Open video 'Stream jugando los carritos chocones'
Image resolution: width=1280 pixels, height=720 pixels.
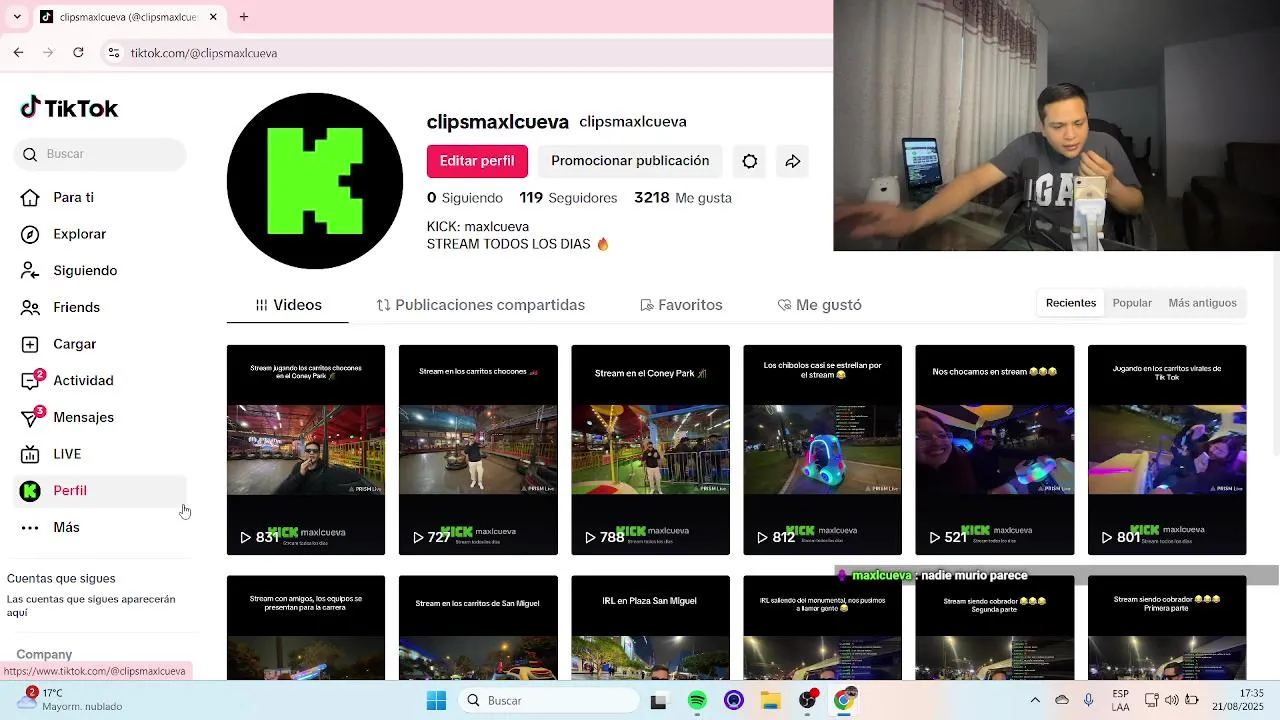(x=306, y=450)
